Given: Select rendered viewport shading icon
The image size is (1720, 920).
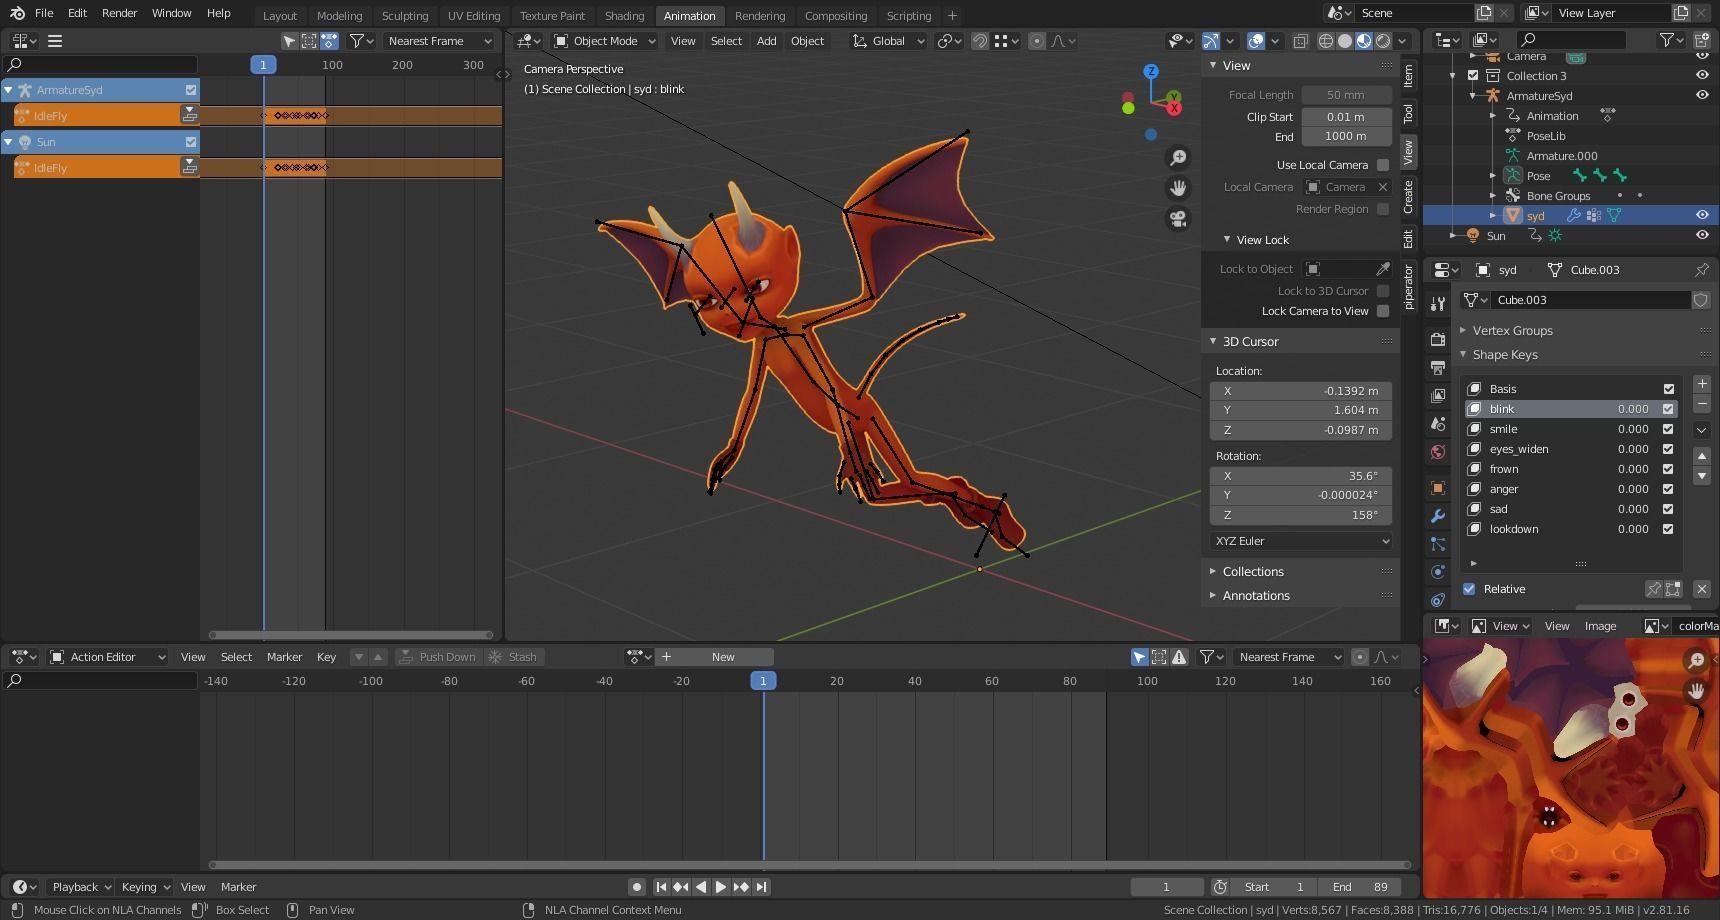Looking at the screenshot, I should [x=1383, y=41].
